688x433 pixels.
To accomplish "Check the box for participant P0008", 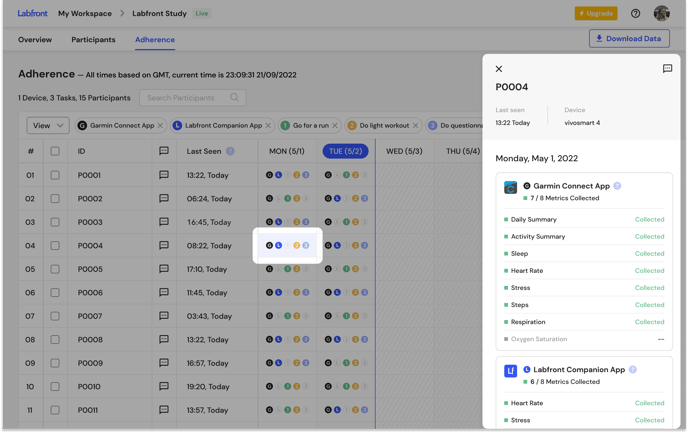I will click(x=55, y=340).
